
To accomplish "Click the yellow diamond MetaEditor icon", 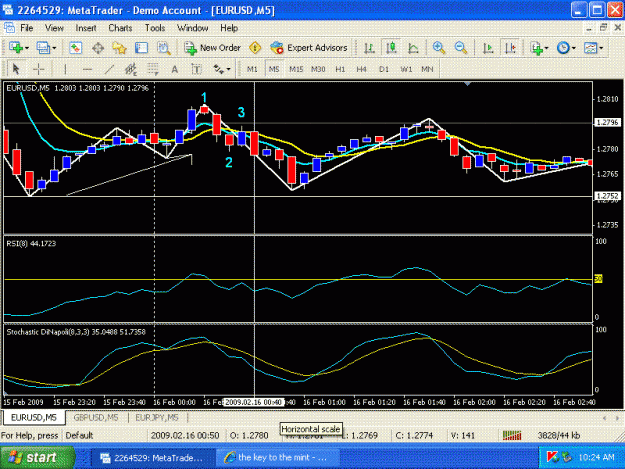I will click(255, 48).
